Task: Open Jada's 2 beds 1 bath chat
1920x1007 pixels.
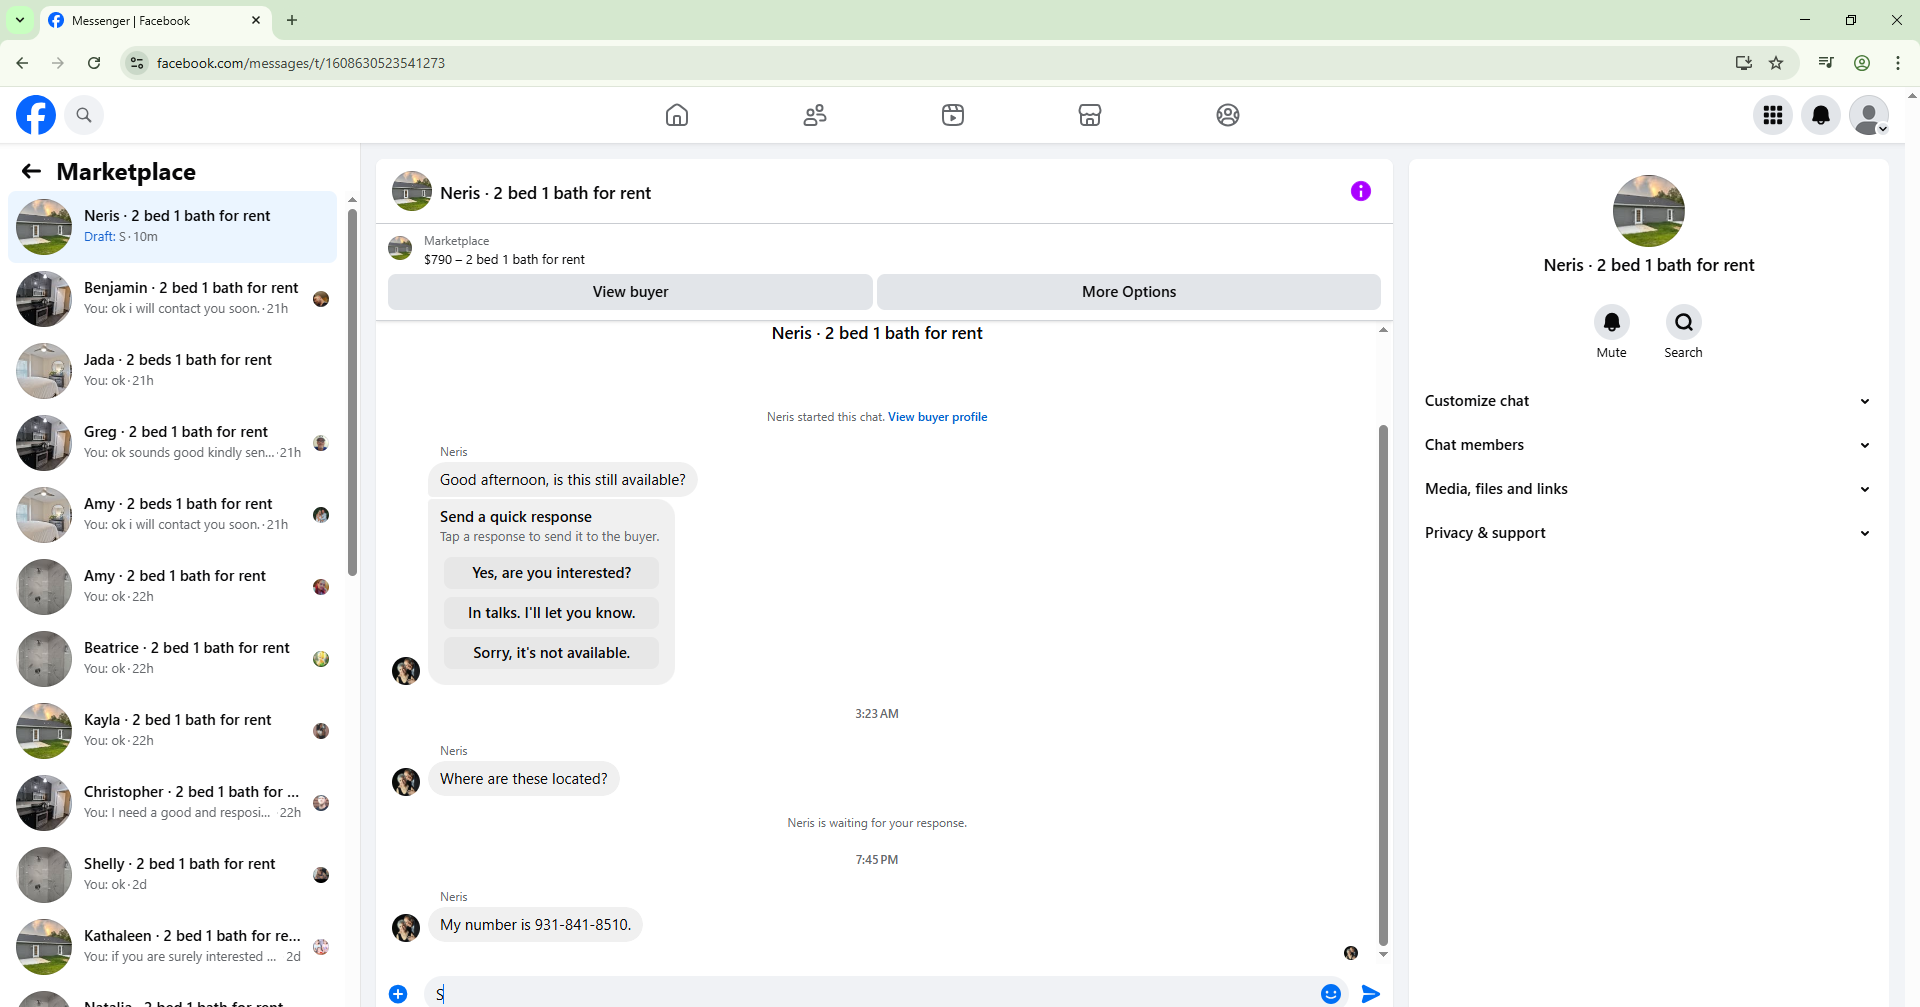Action: pos(172,371)
